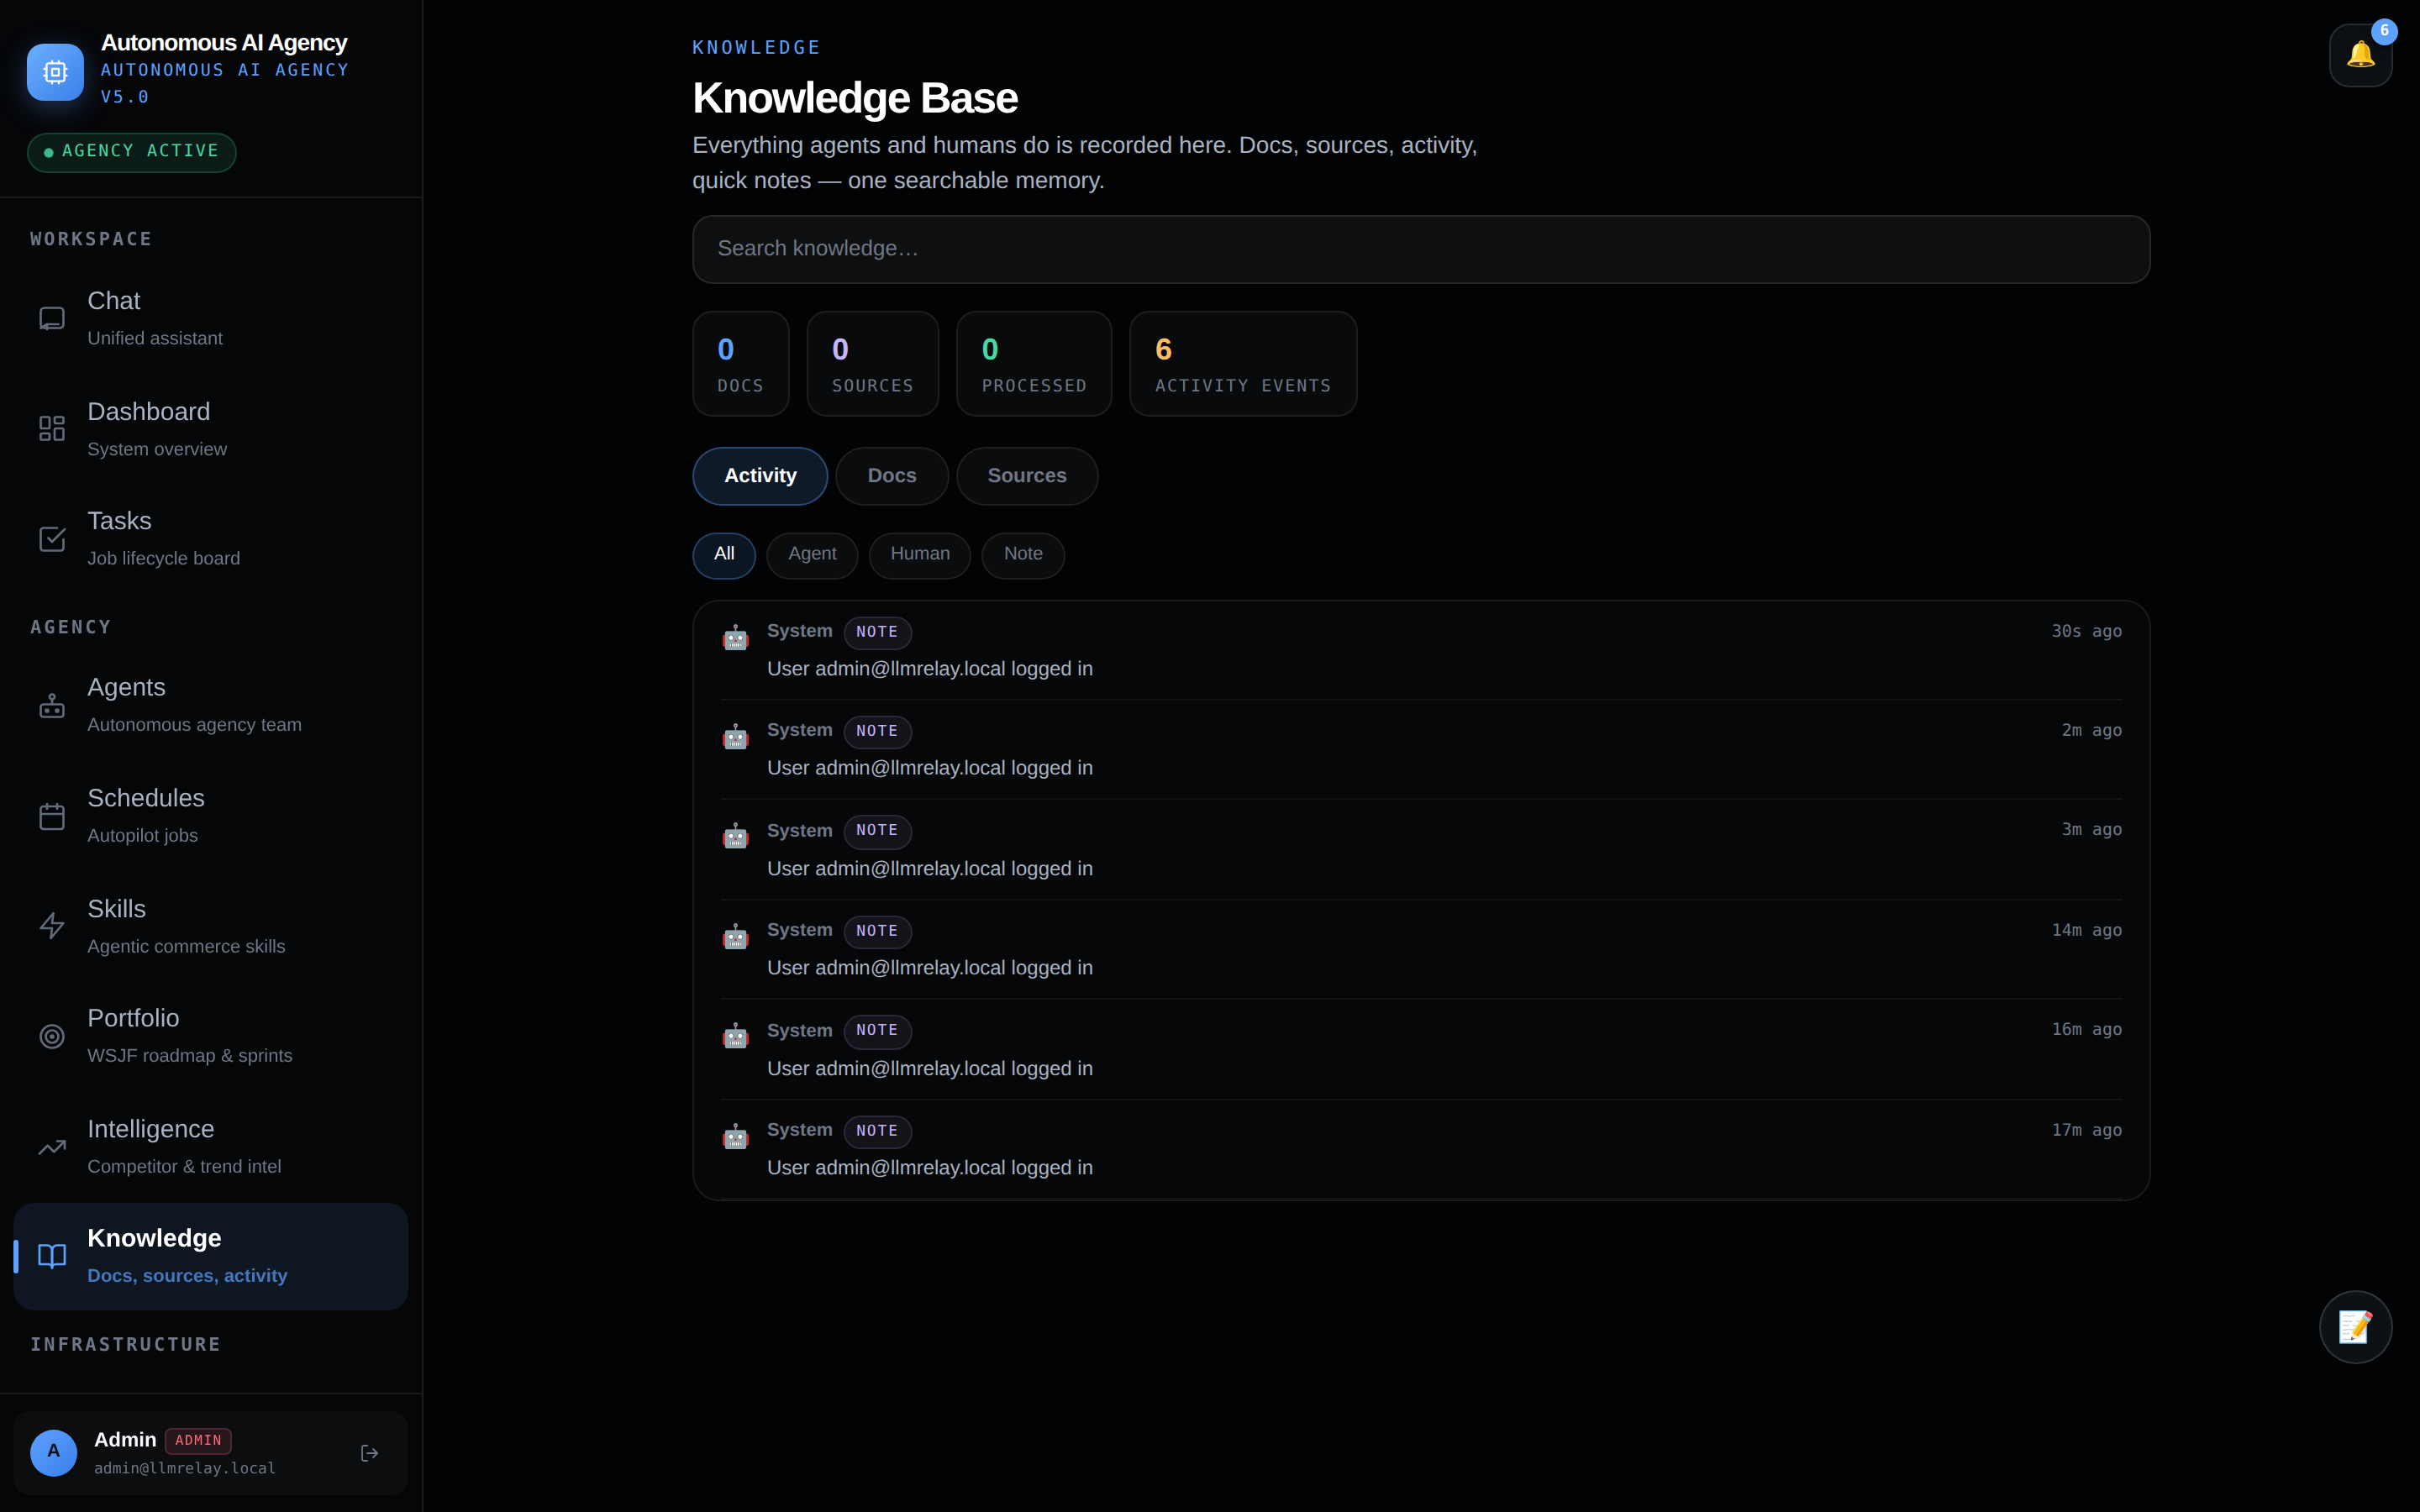This screenshot has width=2420, height=1512.
Task: Focus the Search knowledge field
Action: [1421, 249]
